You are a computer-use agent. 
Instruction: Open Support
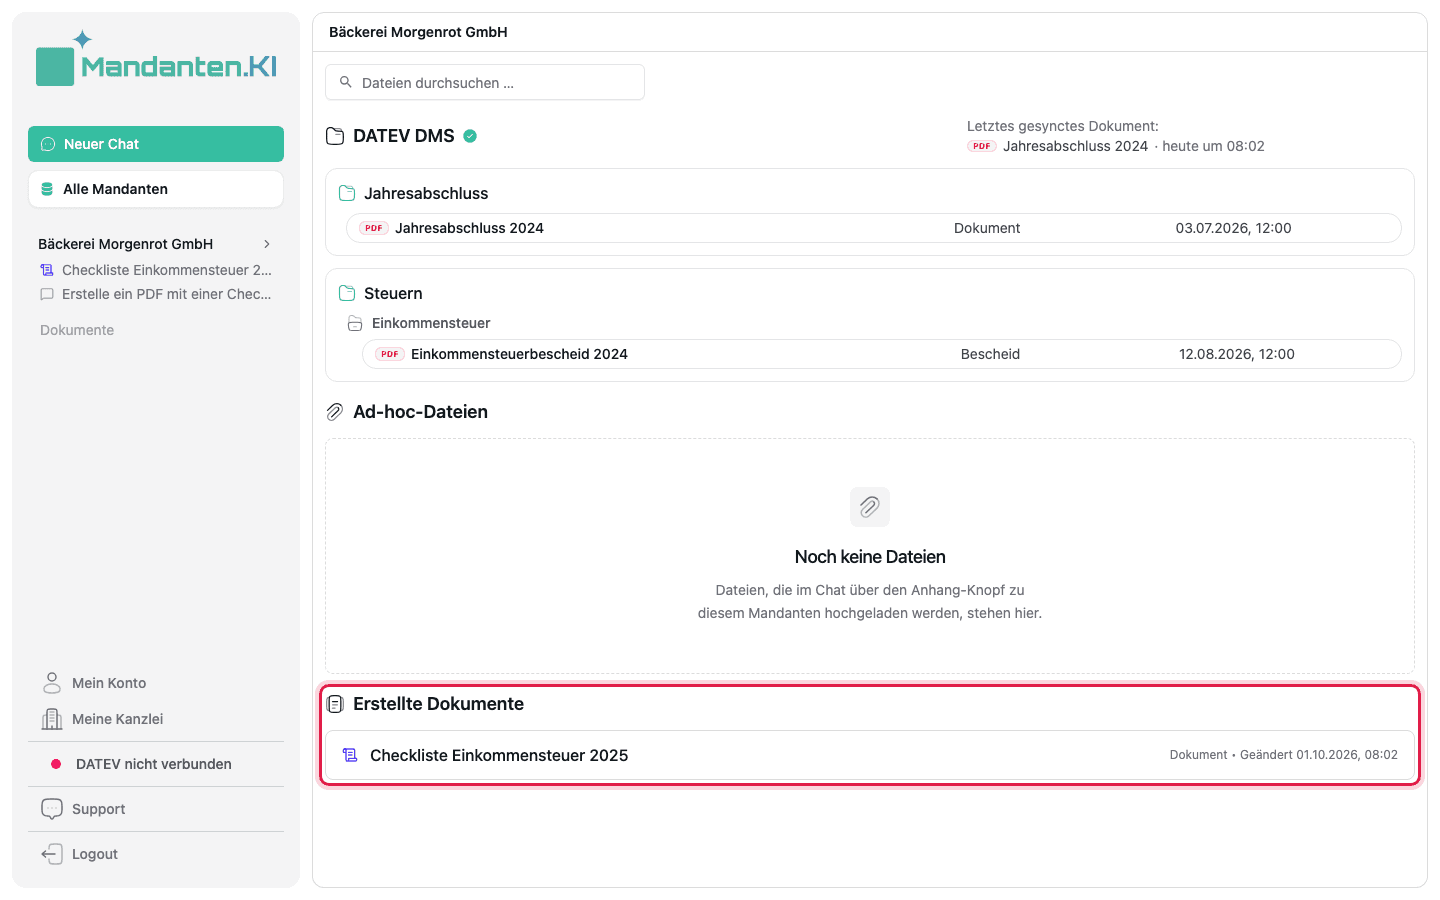[99, 809]
